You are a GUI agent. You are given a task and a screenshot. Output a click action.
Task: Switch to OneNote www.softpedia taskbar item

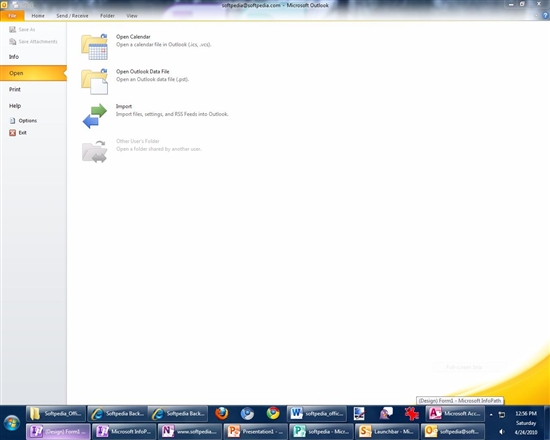click(190, 431)
